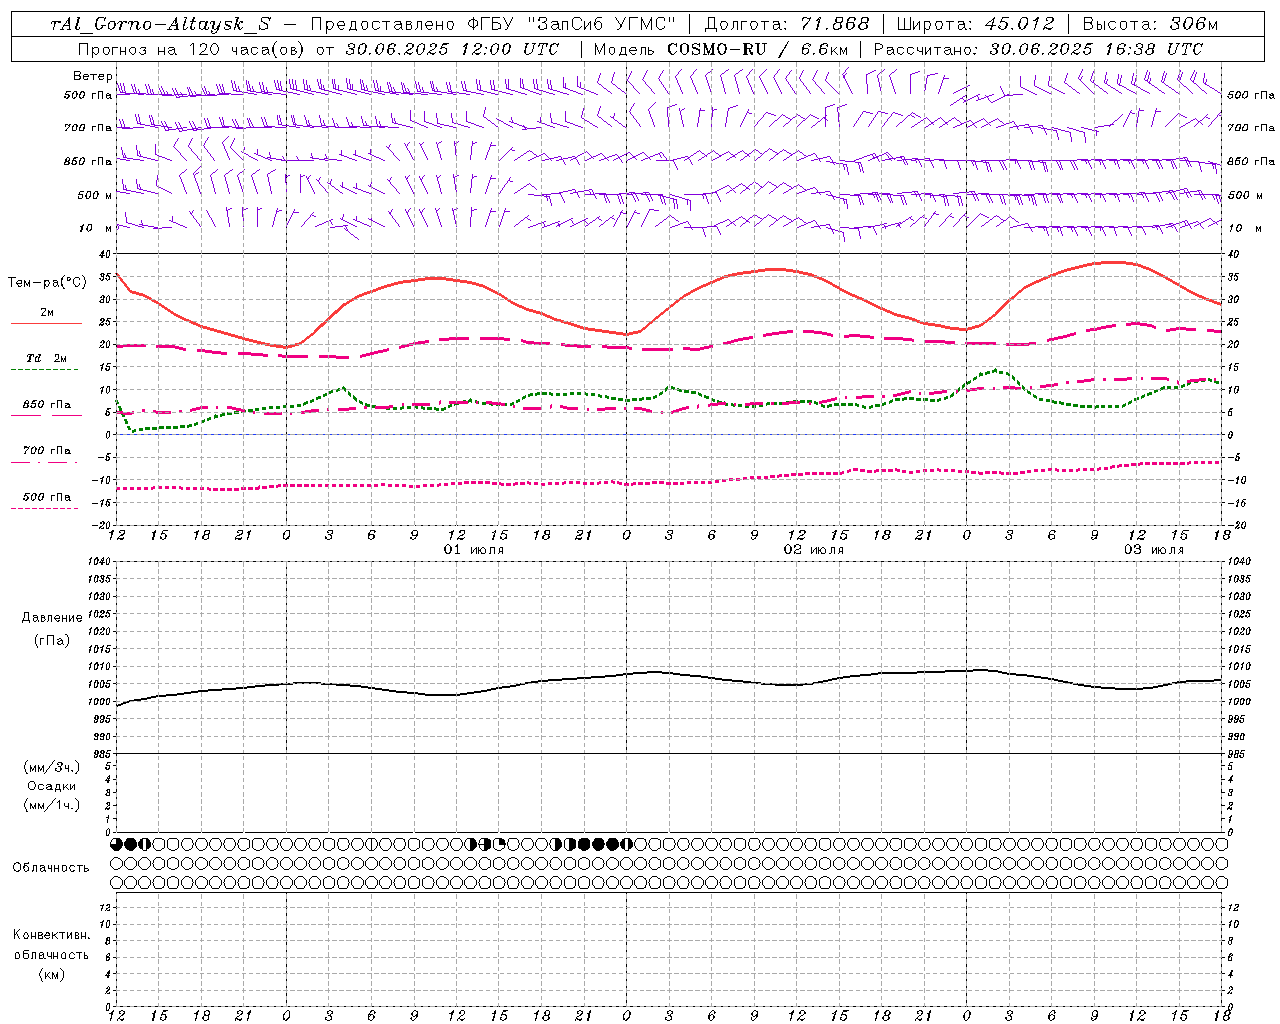The height and width of the screenshot is (1024, 1280).
Task: Click 'Рассчитано: 30.06.2025 16:38 UTC' timestamp
Action: pos(1038,49)
